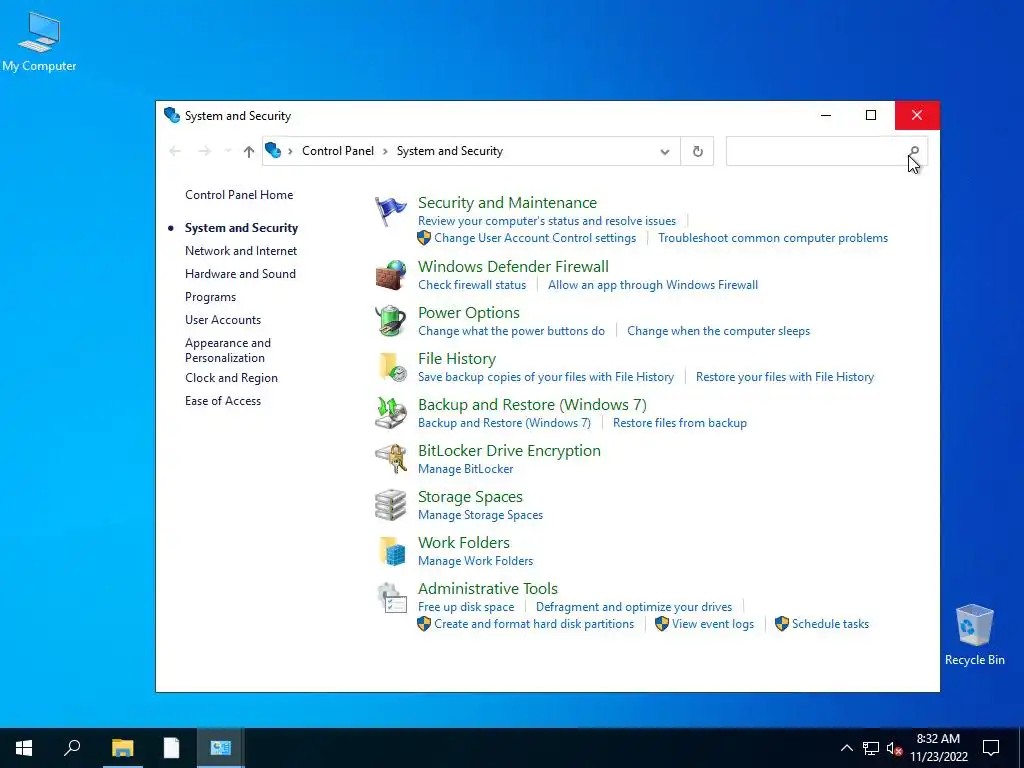Open Change User Account Control settings
This screenshot has height=768, width=1024.
[535, 238]
